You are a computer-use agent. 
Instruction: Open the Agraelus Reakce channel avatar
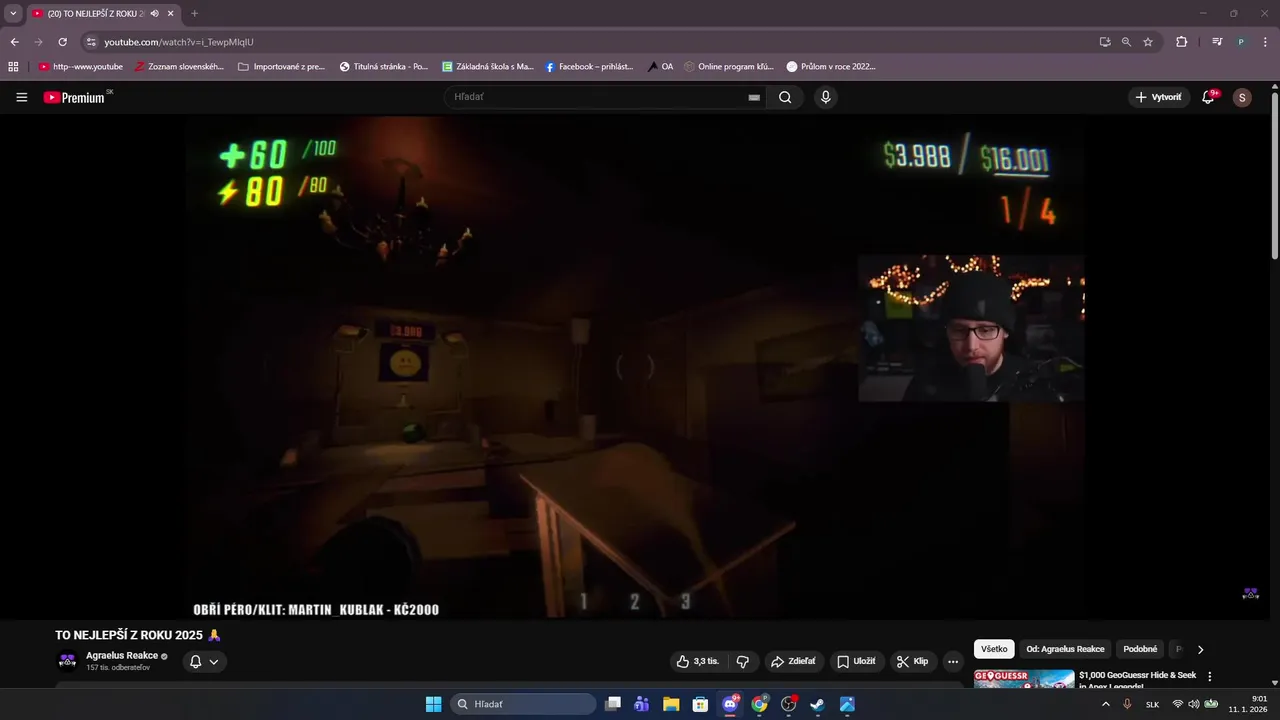[67, 661]
